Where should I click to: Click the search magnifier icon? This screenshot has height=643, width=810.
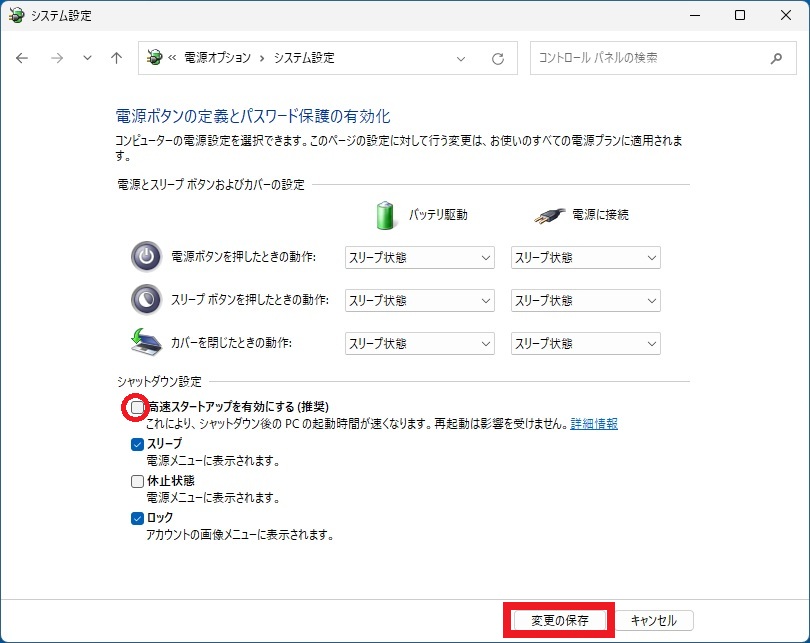(776, 58)
